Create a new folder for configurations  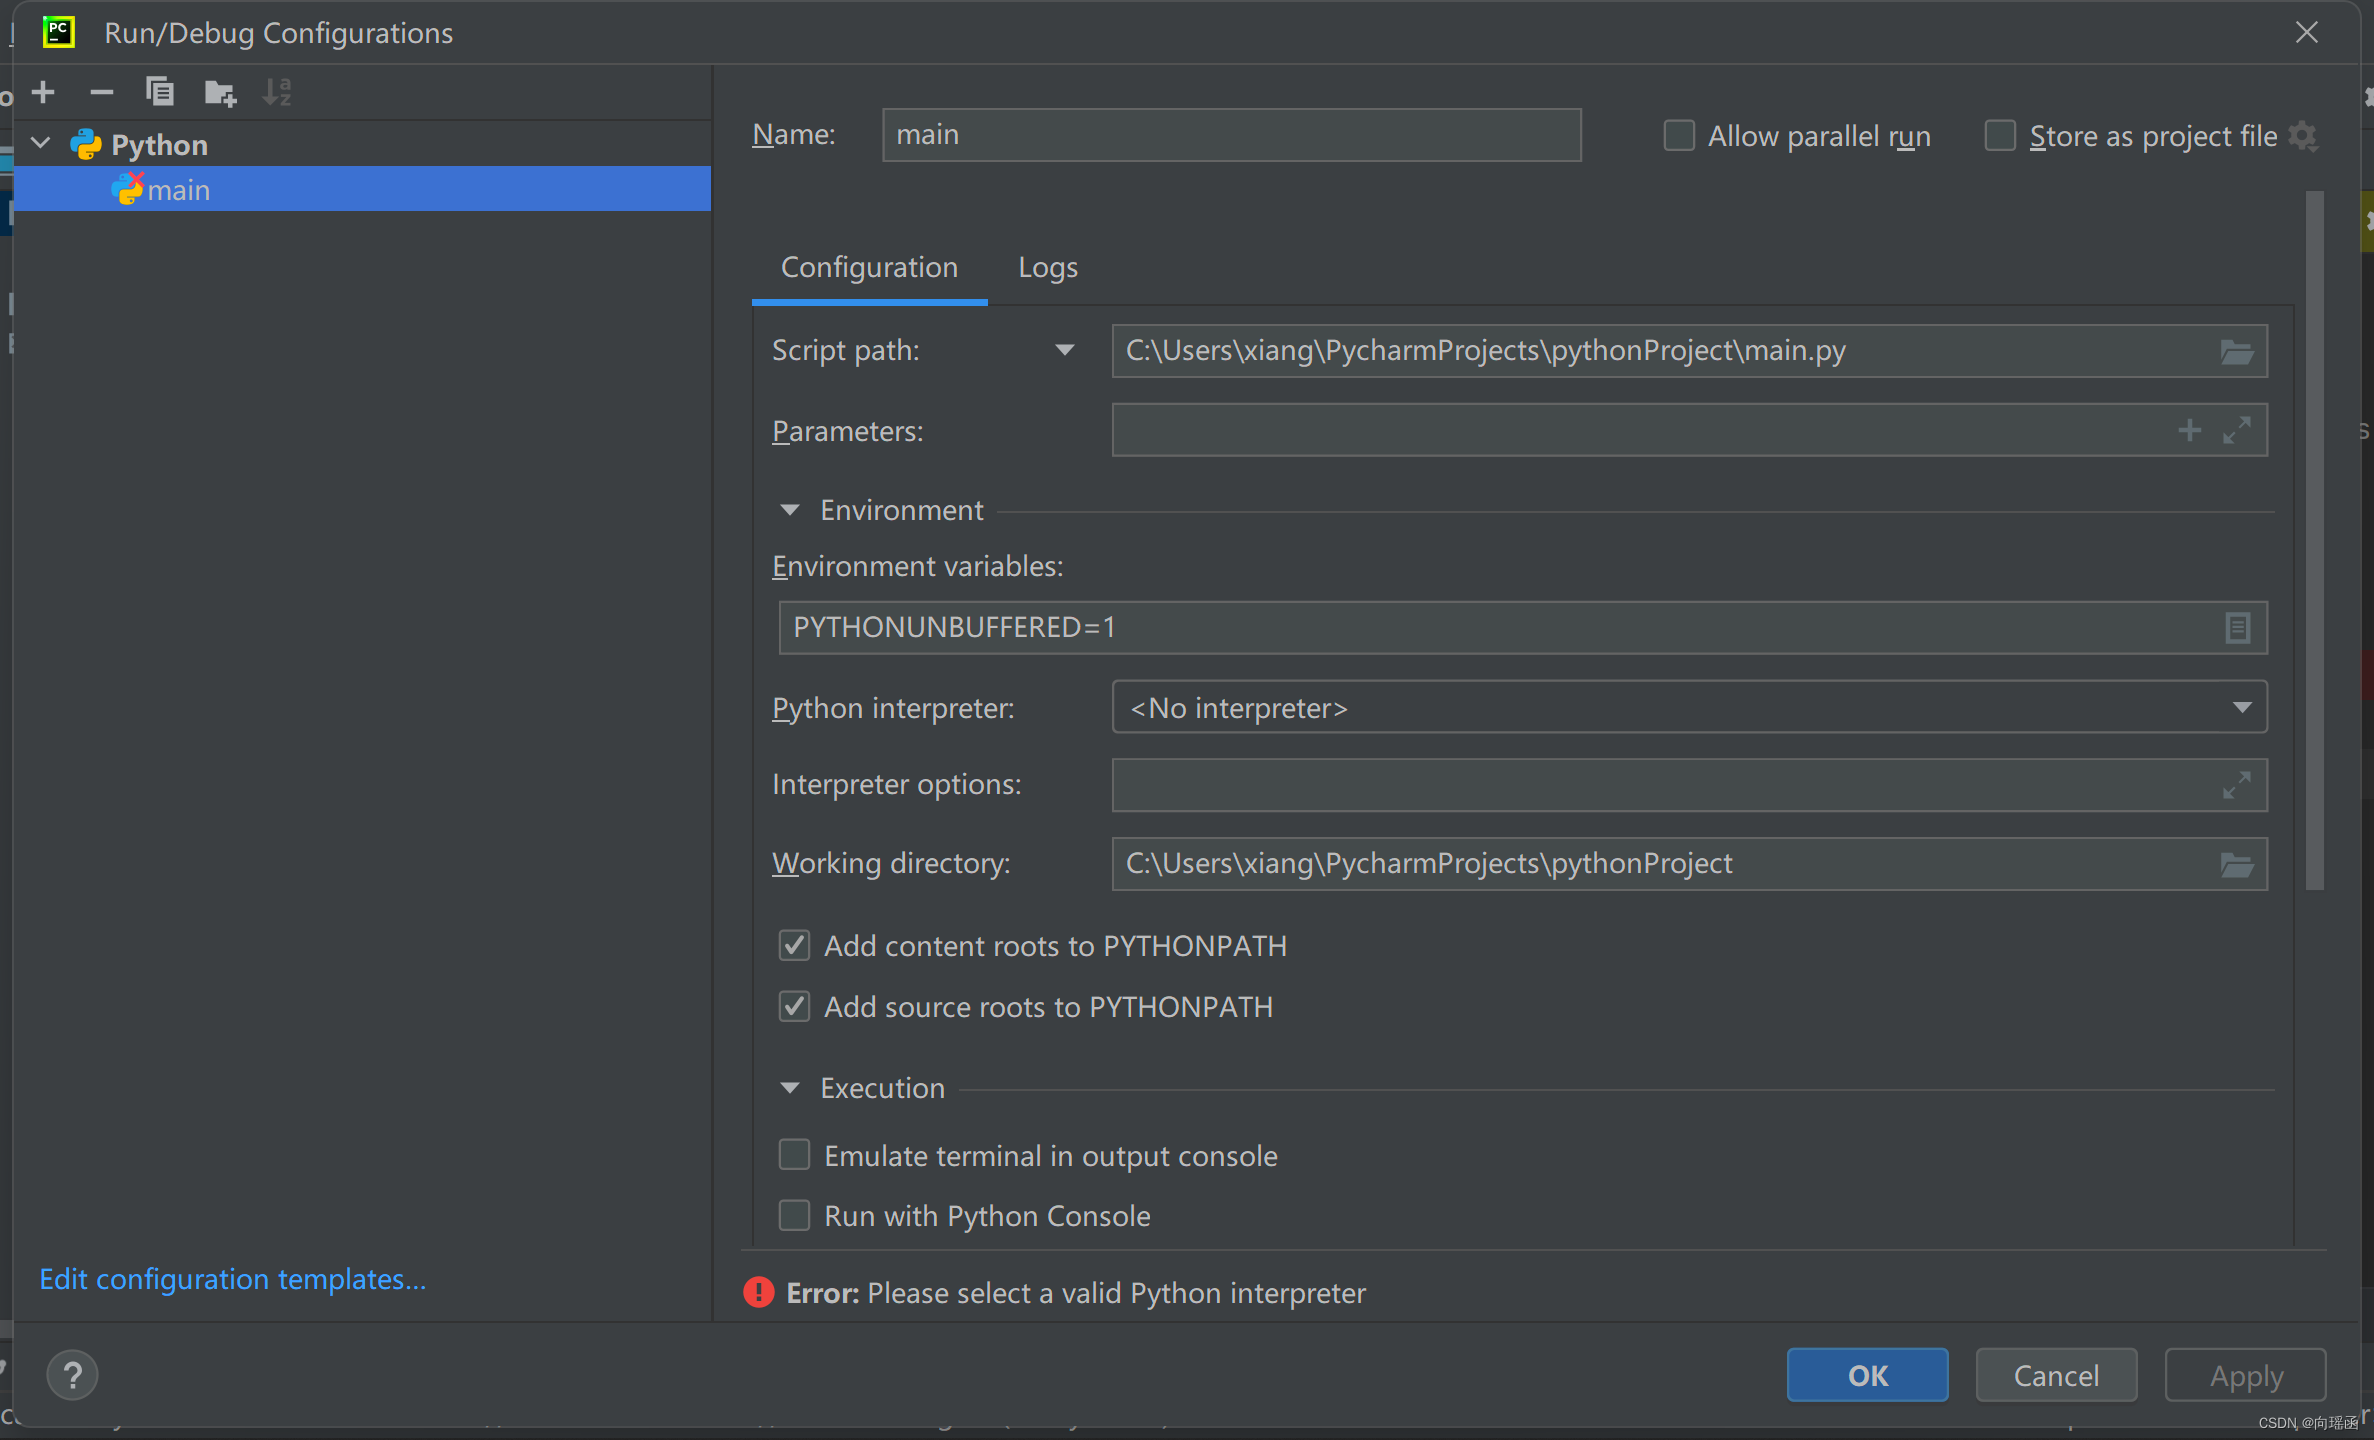(220, 93)
